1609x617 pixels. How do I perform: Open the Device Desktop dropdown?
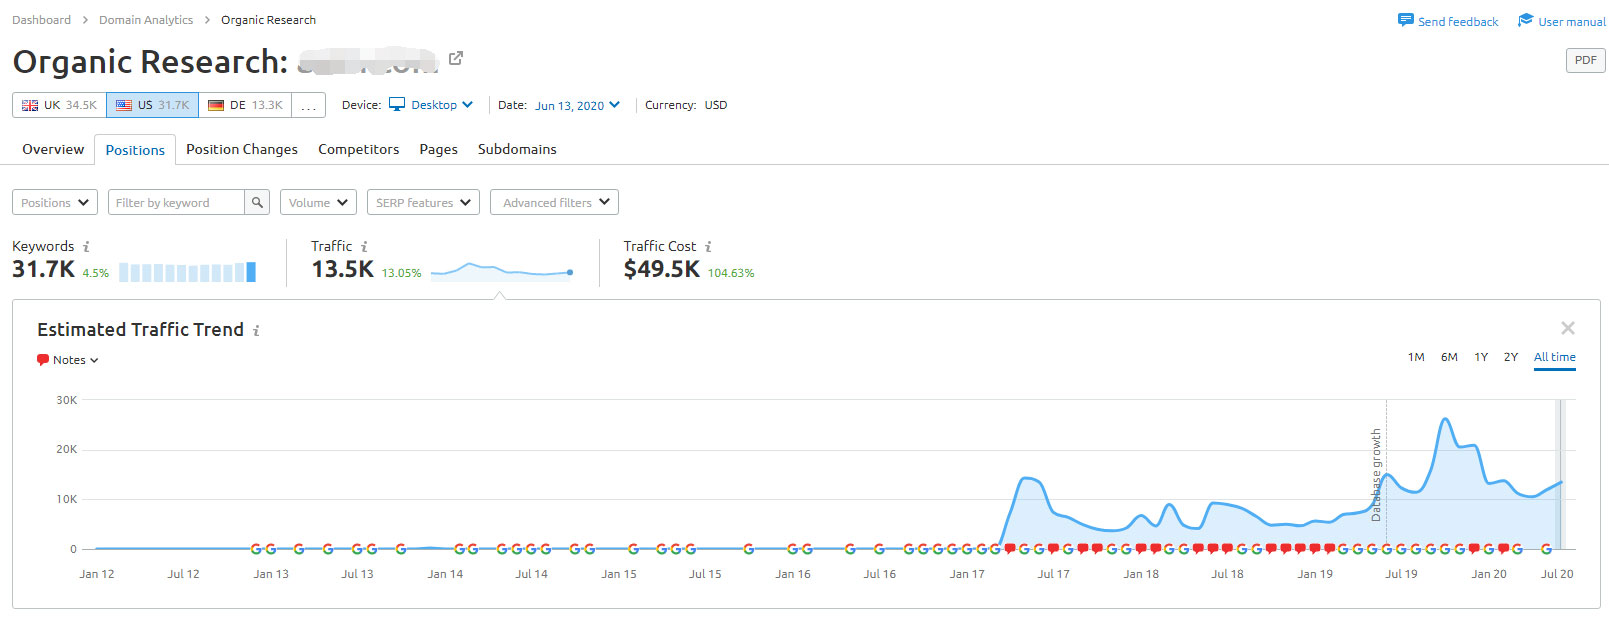click(431, 105)
